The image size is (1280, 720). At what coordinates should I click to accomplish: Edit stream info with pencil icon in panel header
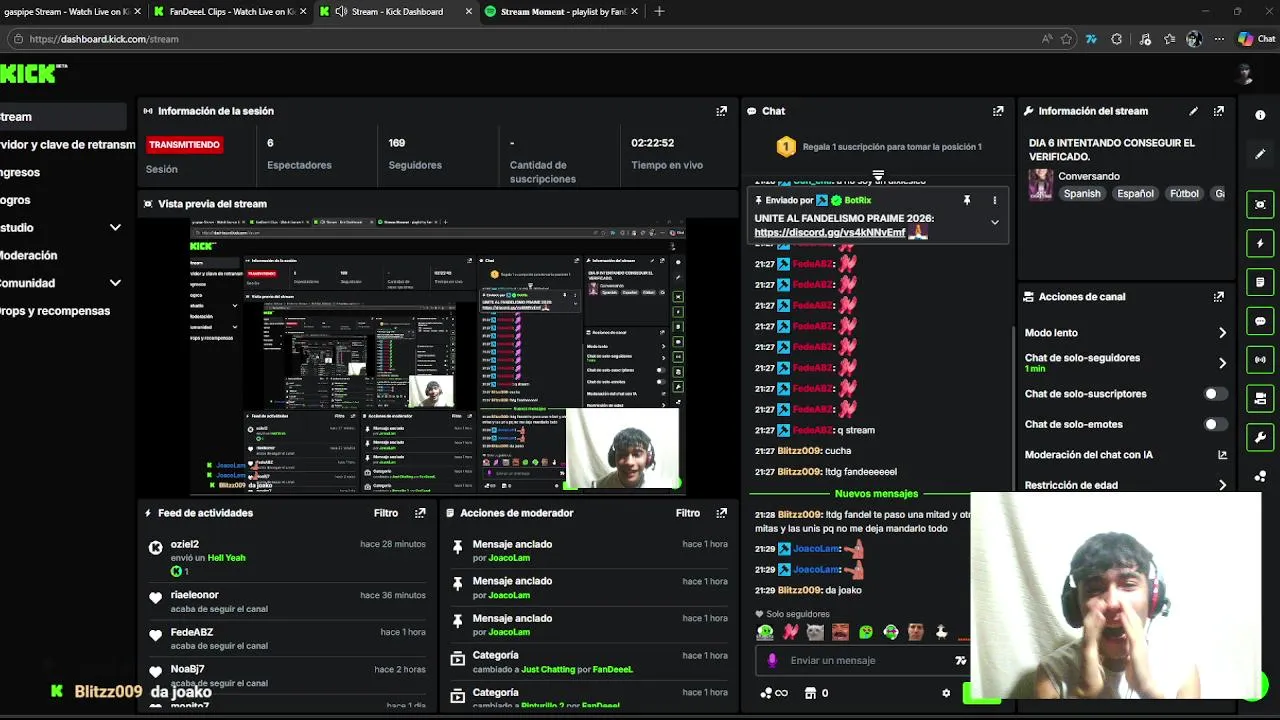(x=1193, y=111)
